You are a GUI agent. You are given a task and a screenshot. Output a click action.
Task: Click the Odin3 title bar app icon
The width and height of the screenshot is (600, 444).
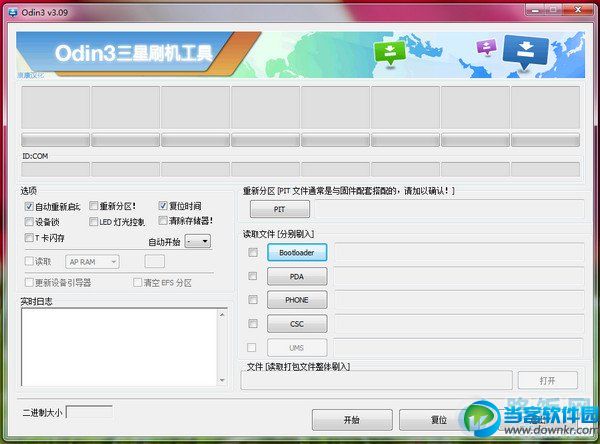(13, 12)
